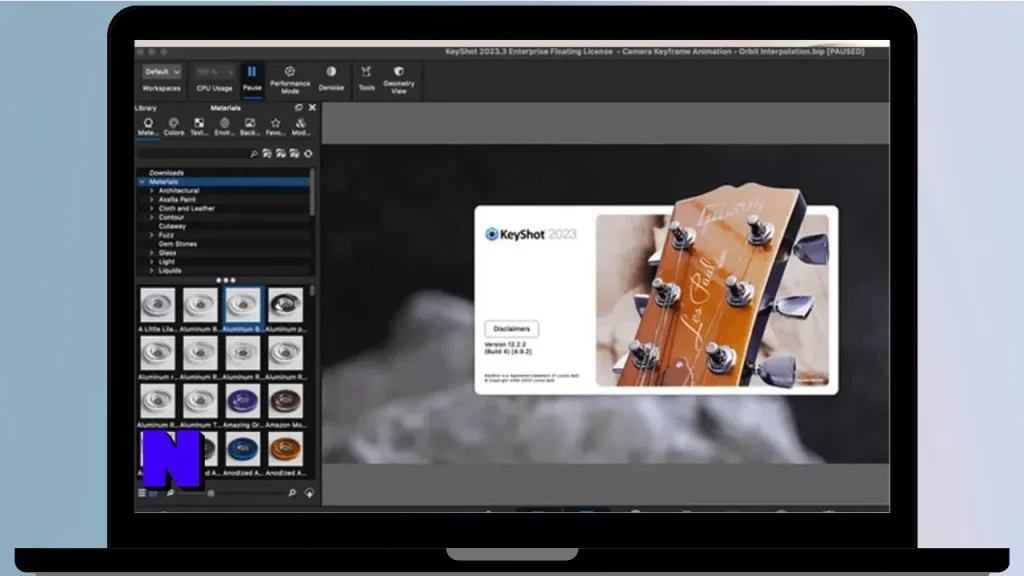Image resolution: width=1024 pixels, height=576 pixels.
Task: Toggle the Pause render button
Action: click(252, 78)
